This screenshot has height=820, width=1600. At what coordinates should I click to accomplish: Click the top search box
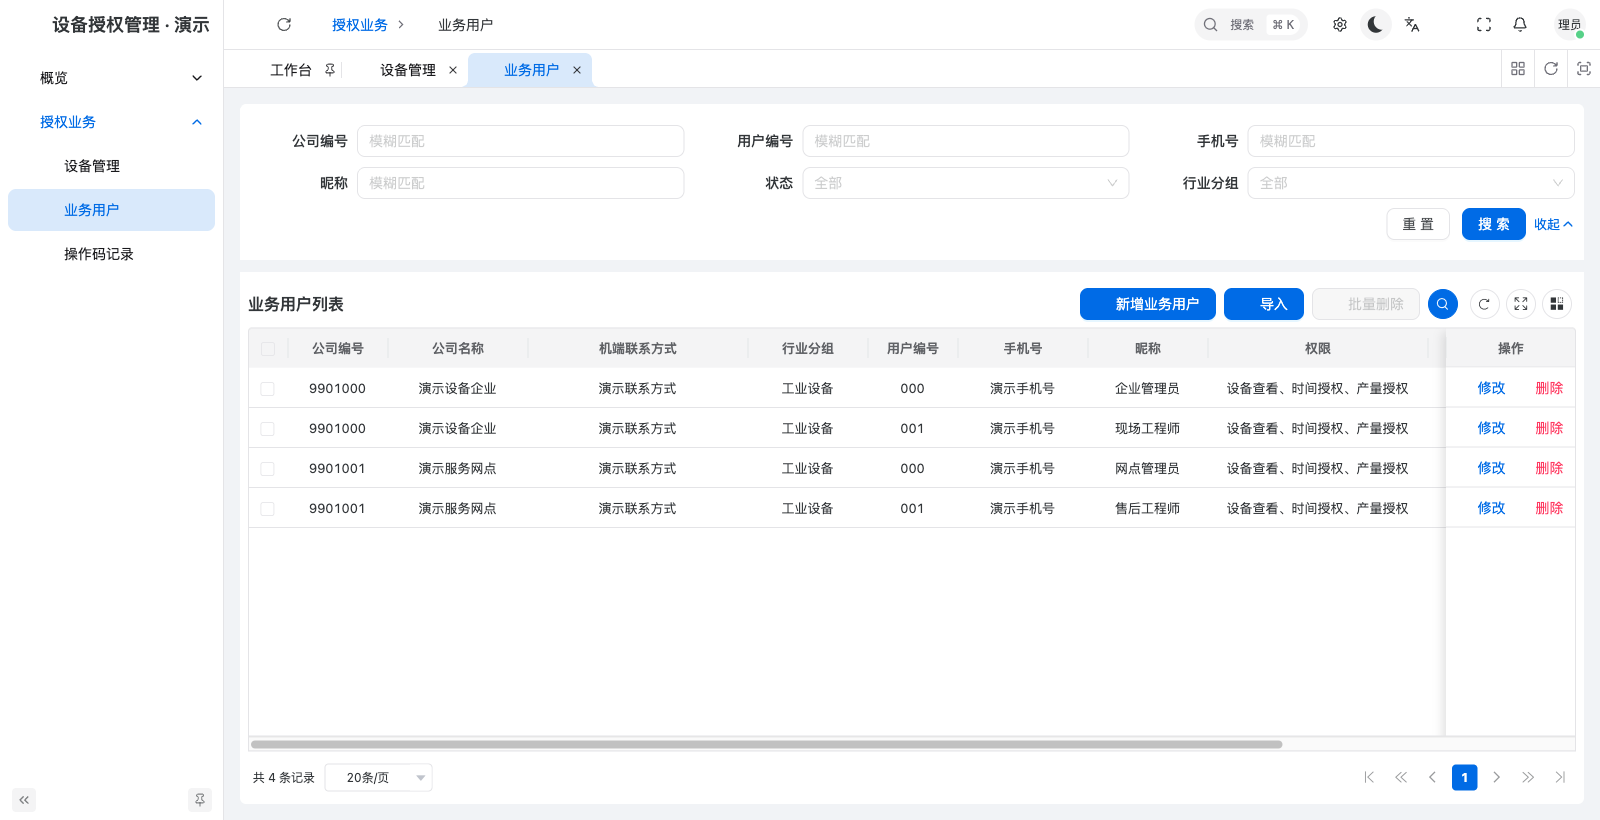tap(1251, 25)
